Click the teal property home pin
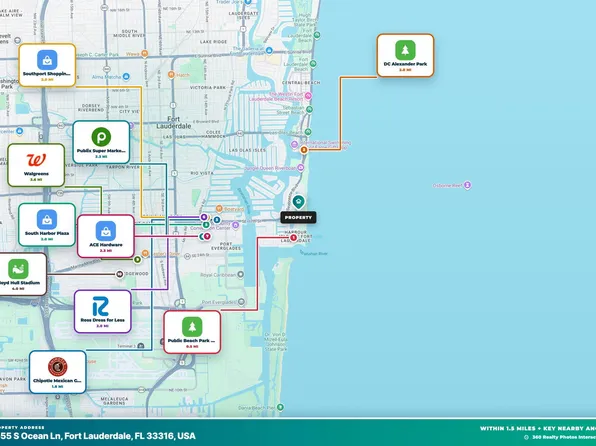This screenshot has width=596, height=446. pyautogui.click(x=299, y=202)
